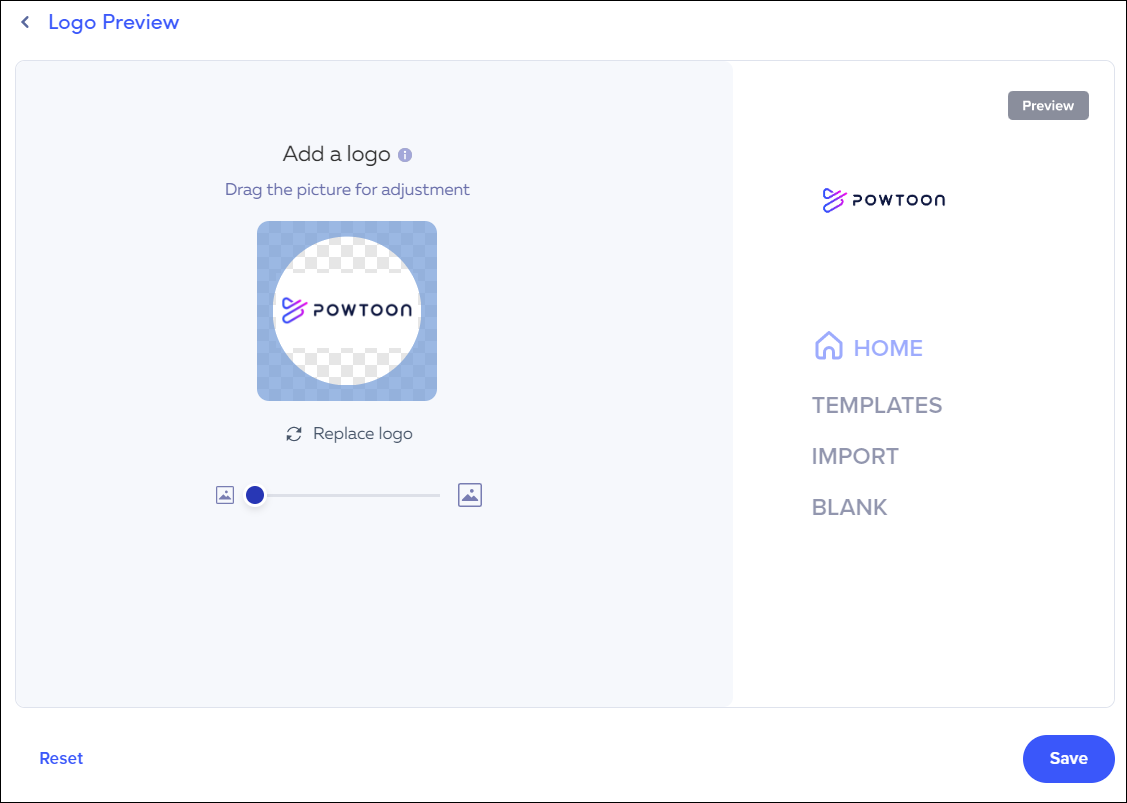Select BLANK in the preview sidebar
The width and height of the screenshot is (1127, 803).
849,507
